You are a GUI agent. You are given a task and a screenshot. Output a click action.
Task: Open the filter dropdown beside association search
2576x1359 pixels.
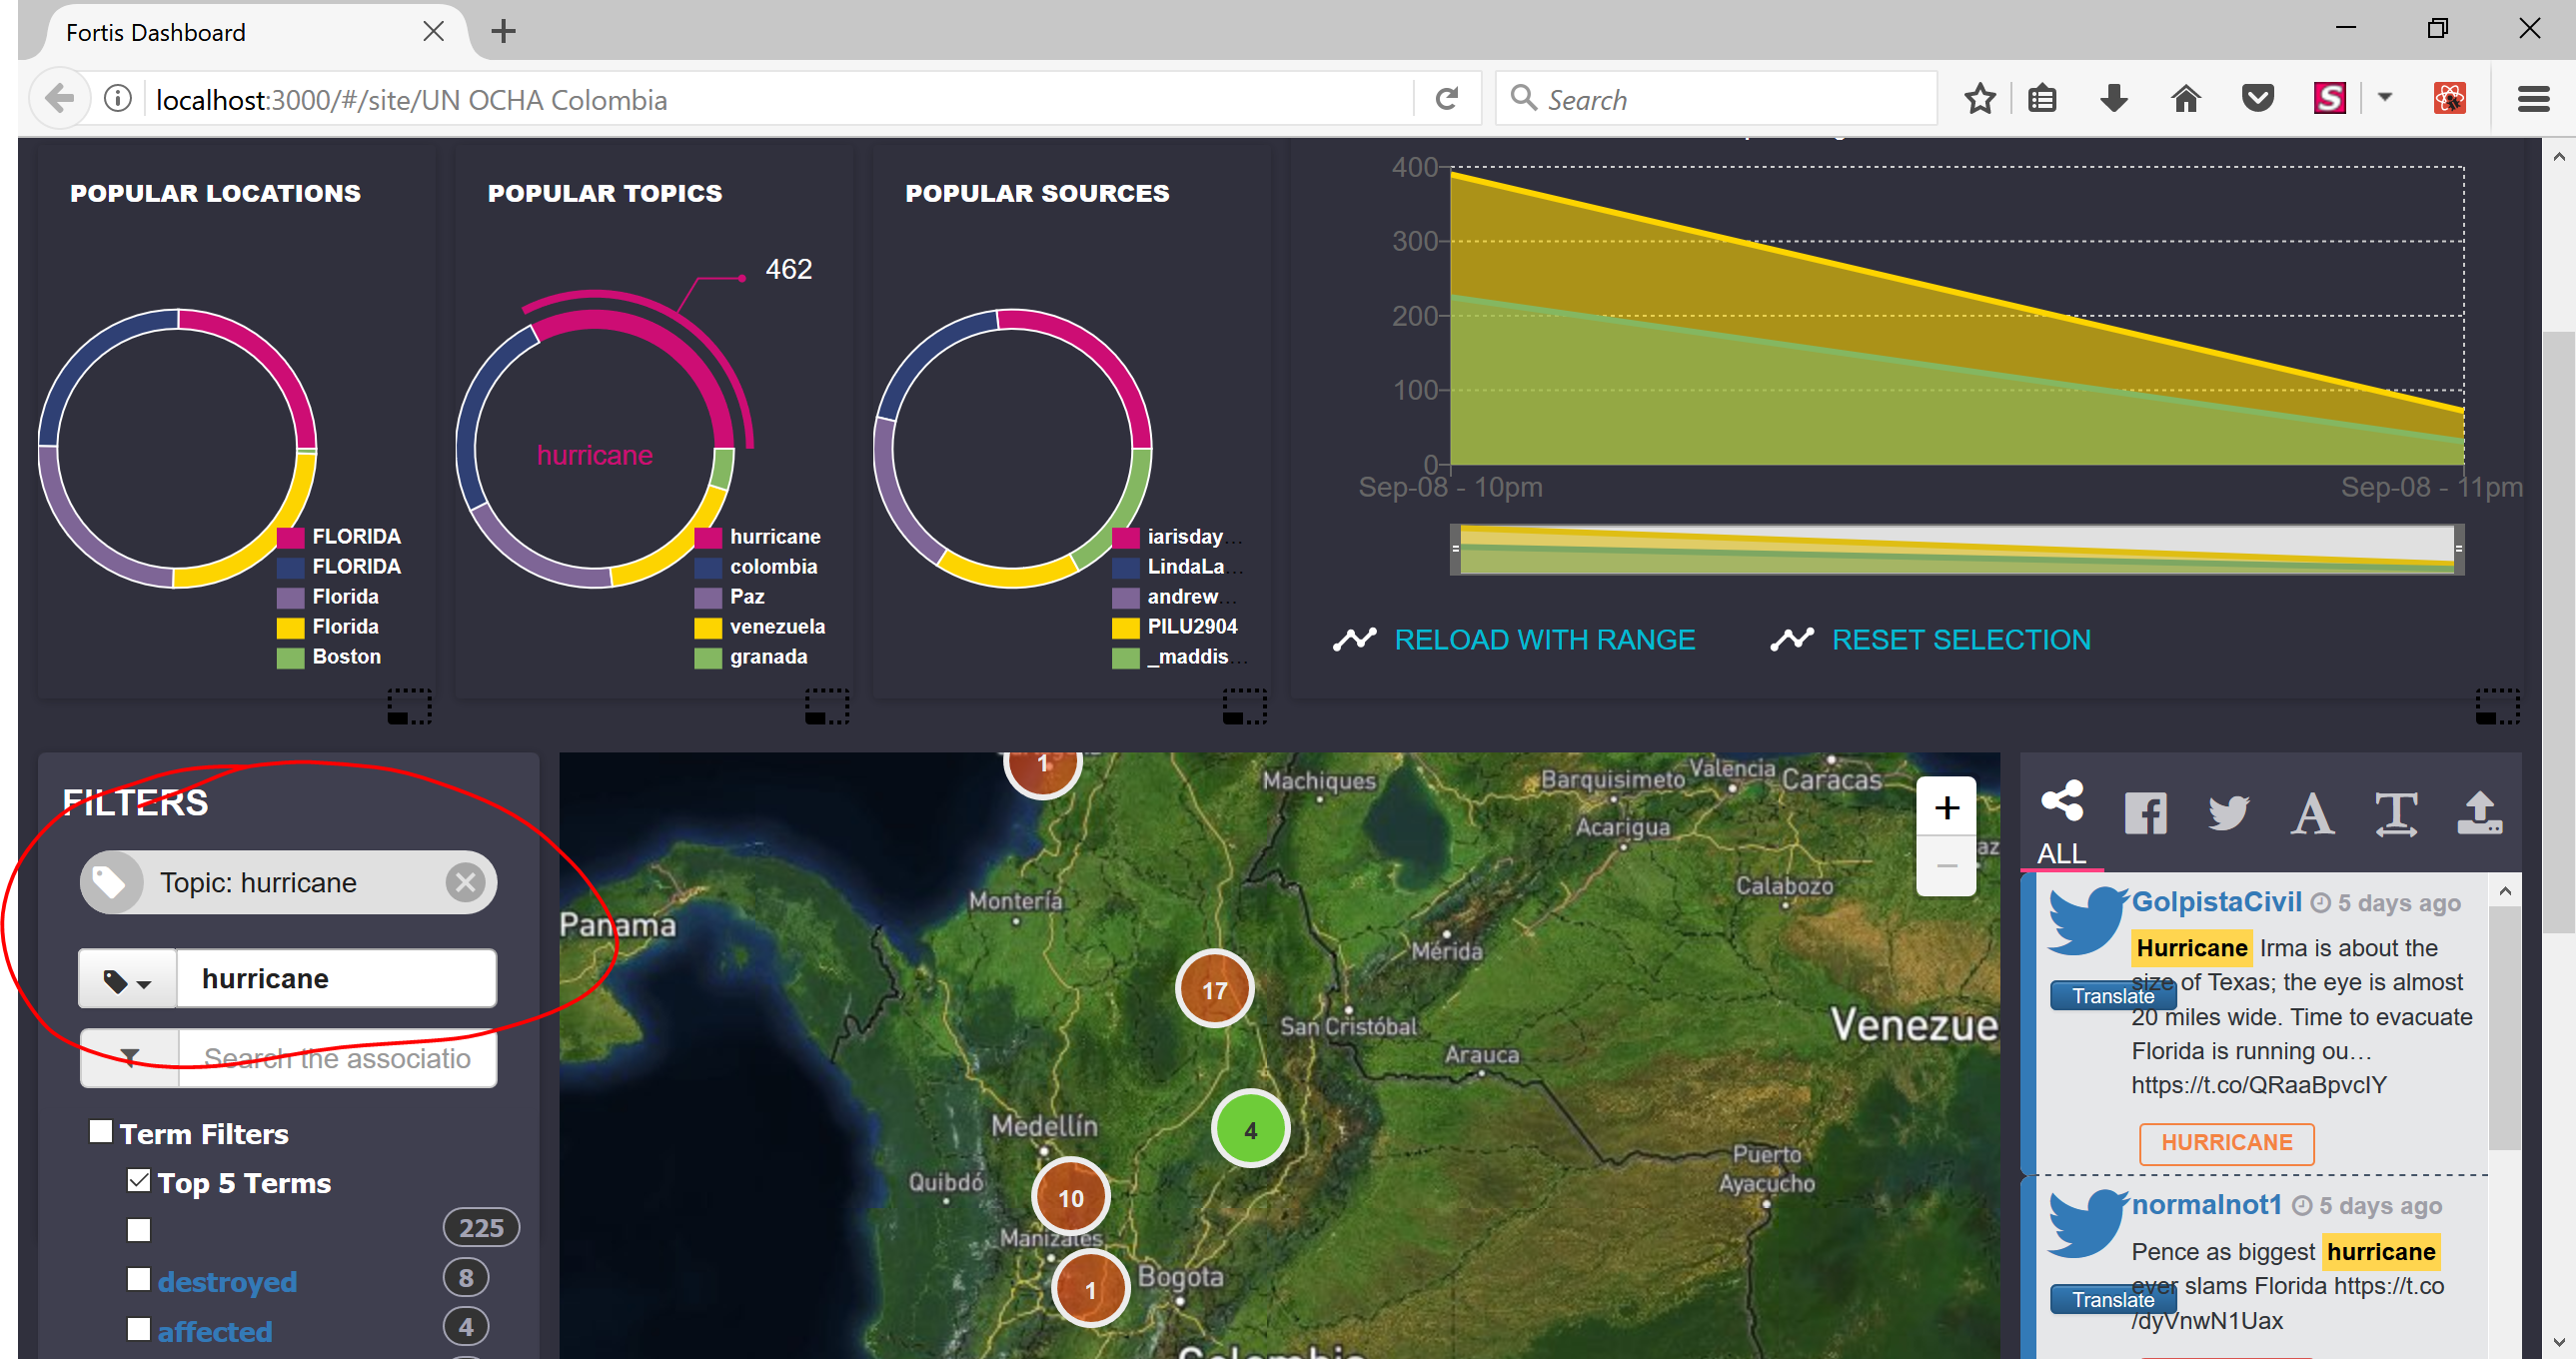pyautogui.click(x=130, y=1058)
